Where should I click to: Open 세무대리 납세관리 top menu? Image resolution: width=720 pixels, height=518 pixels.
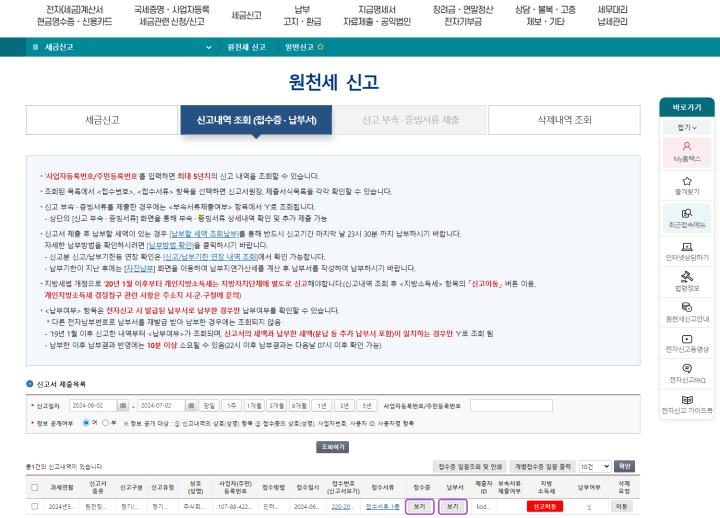point(613,15)
